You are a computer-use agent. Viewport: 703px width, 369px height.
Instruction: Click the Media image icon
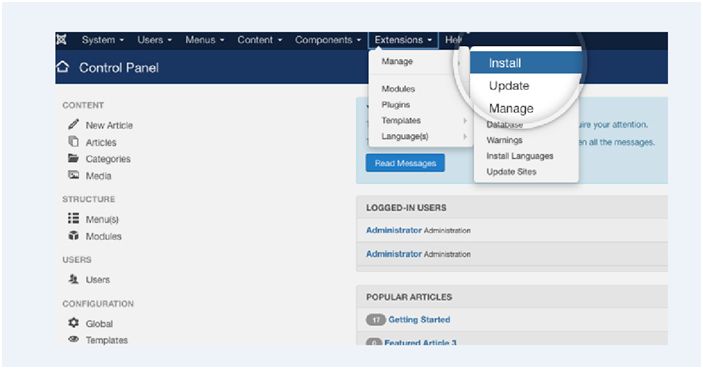[x=74, y=175]
